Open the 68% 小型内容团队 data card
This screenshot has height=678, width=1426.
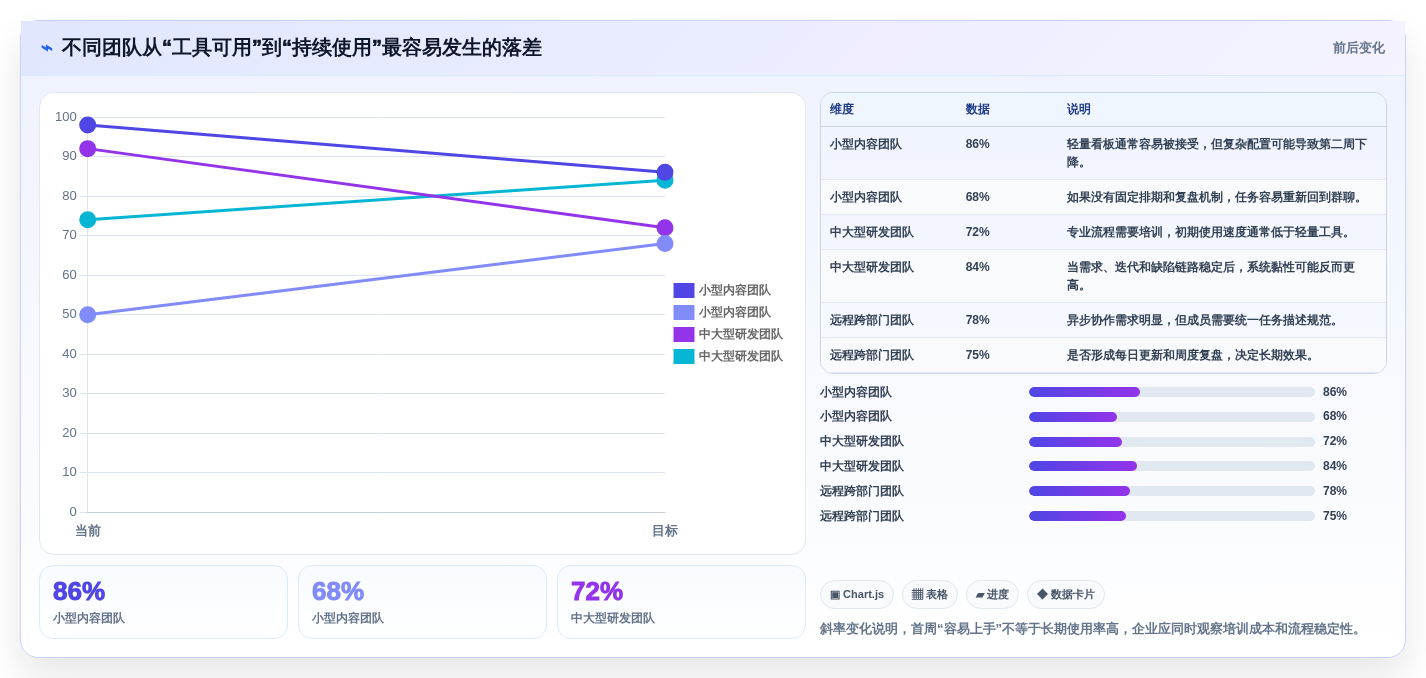click(422, 602)
